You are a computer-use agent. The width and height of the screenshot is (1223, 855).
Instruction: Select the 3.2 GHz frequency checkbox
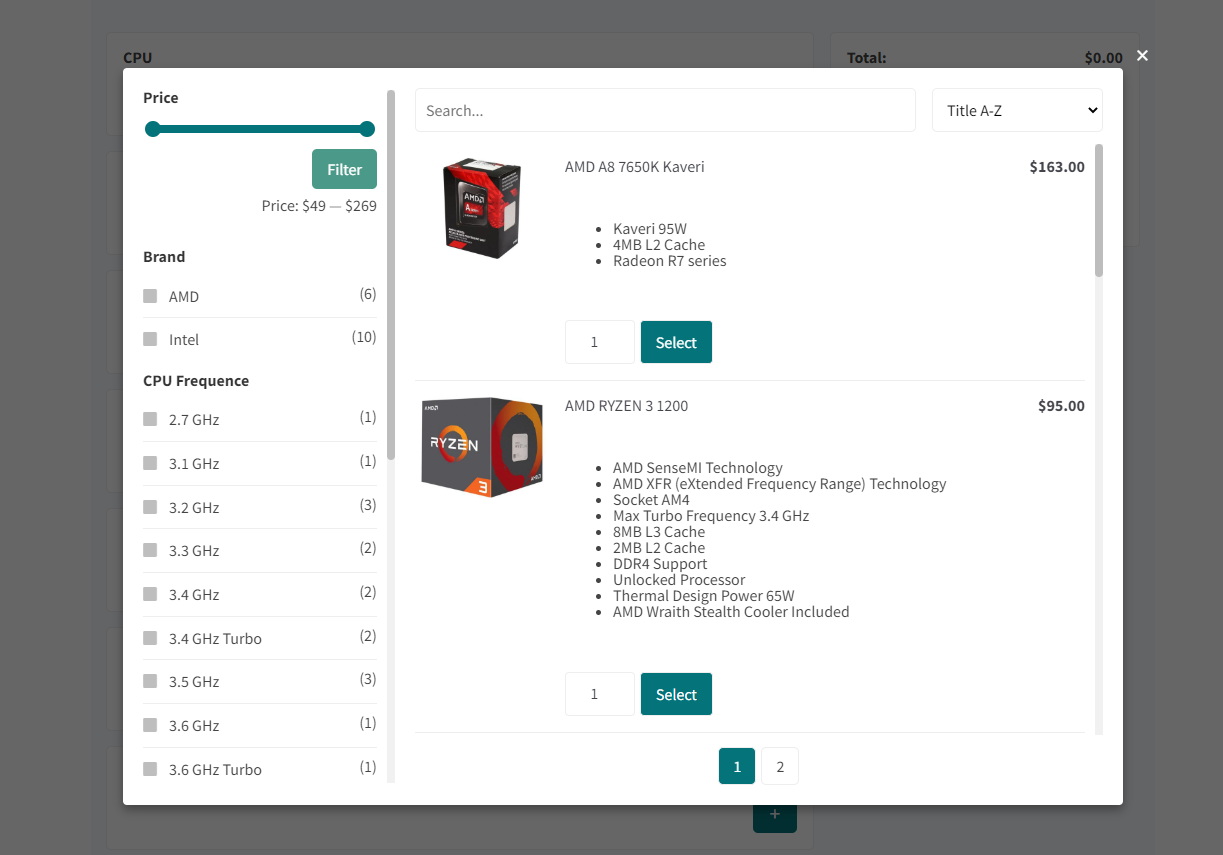coord(150,507)
